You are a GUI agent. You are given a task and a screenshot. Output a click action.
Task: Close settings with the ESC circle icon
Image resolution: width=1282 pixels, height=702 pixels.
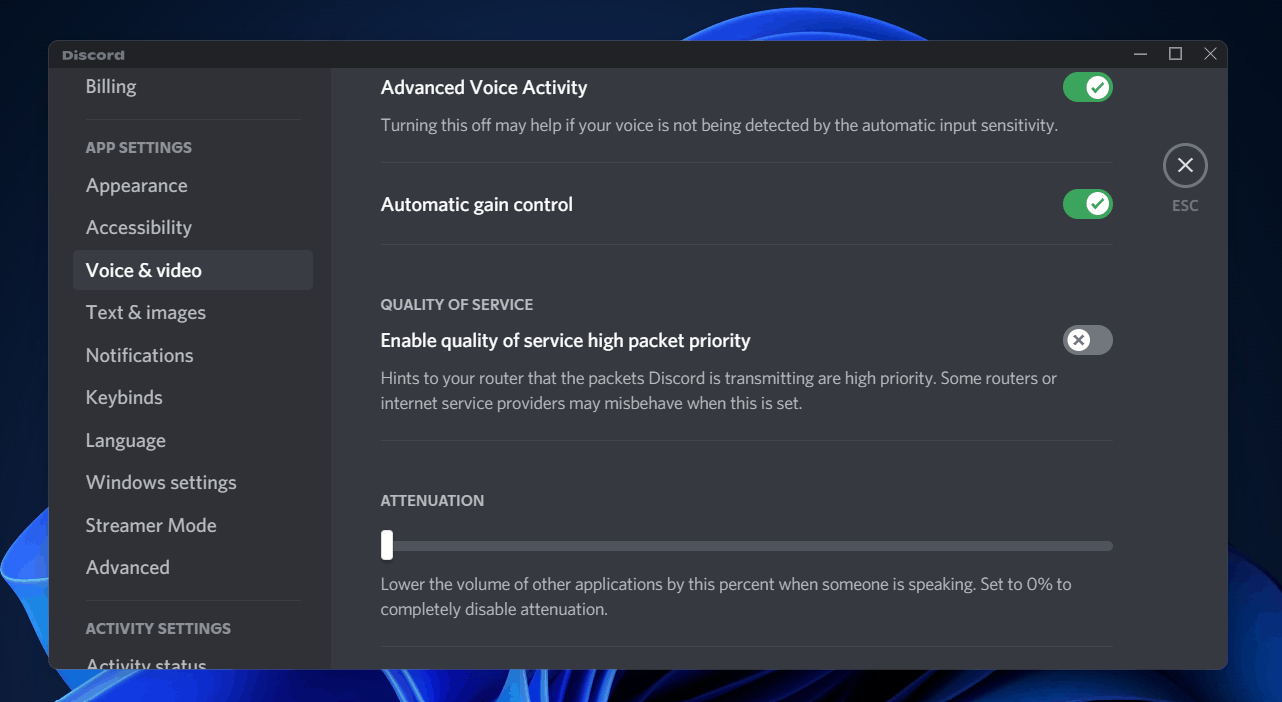[1185, 166]
